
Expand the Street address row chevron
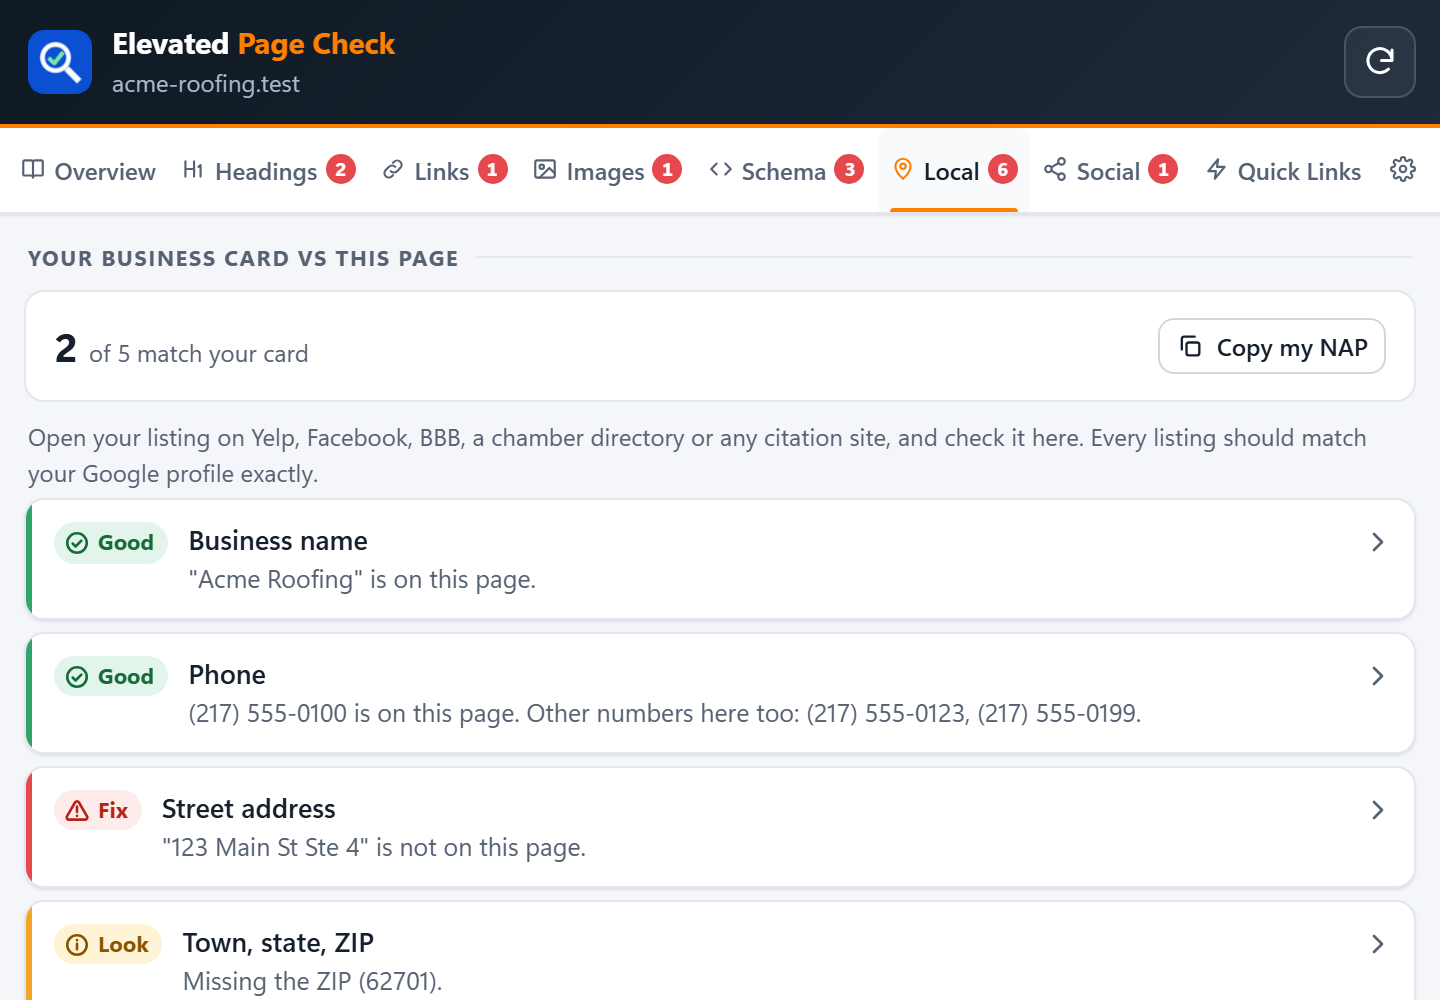1378,810
